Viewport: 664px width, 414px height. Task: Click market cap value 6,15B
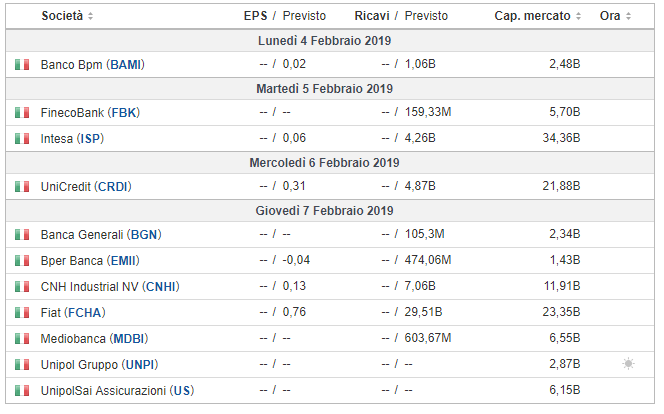(565, 389)
